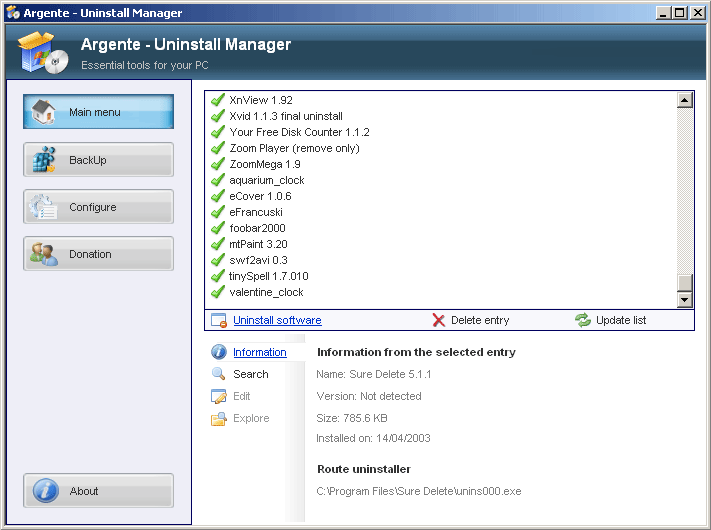Switch to the Explore tab

pyautogui.click(x=251, y=418)
